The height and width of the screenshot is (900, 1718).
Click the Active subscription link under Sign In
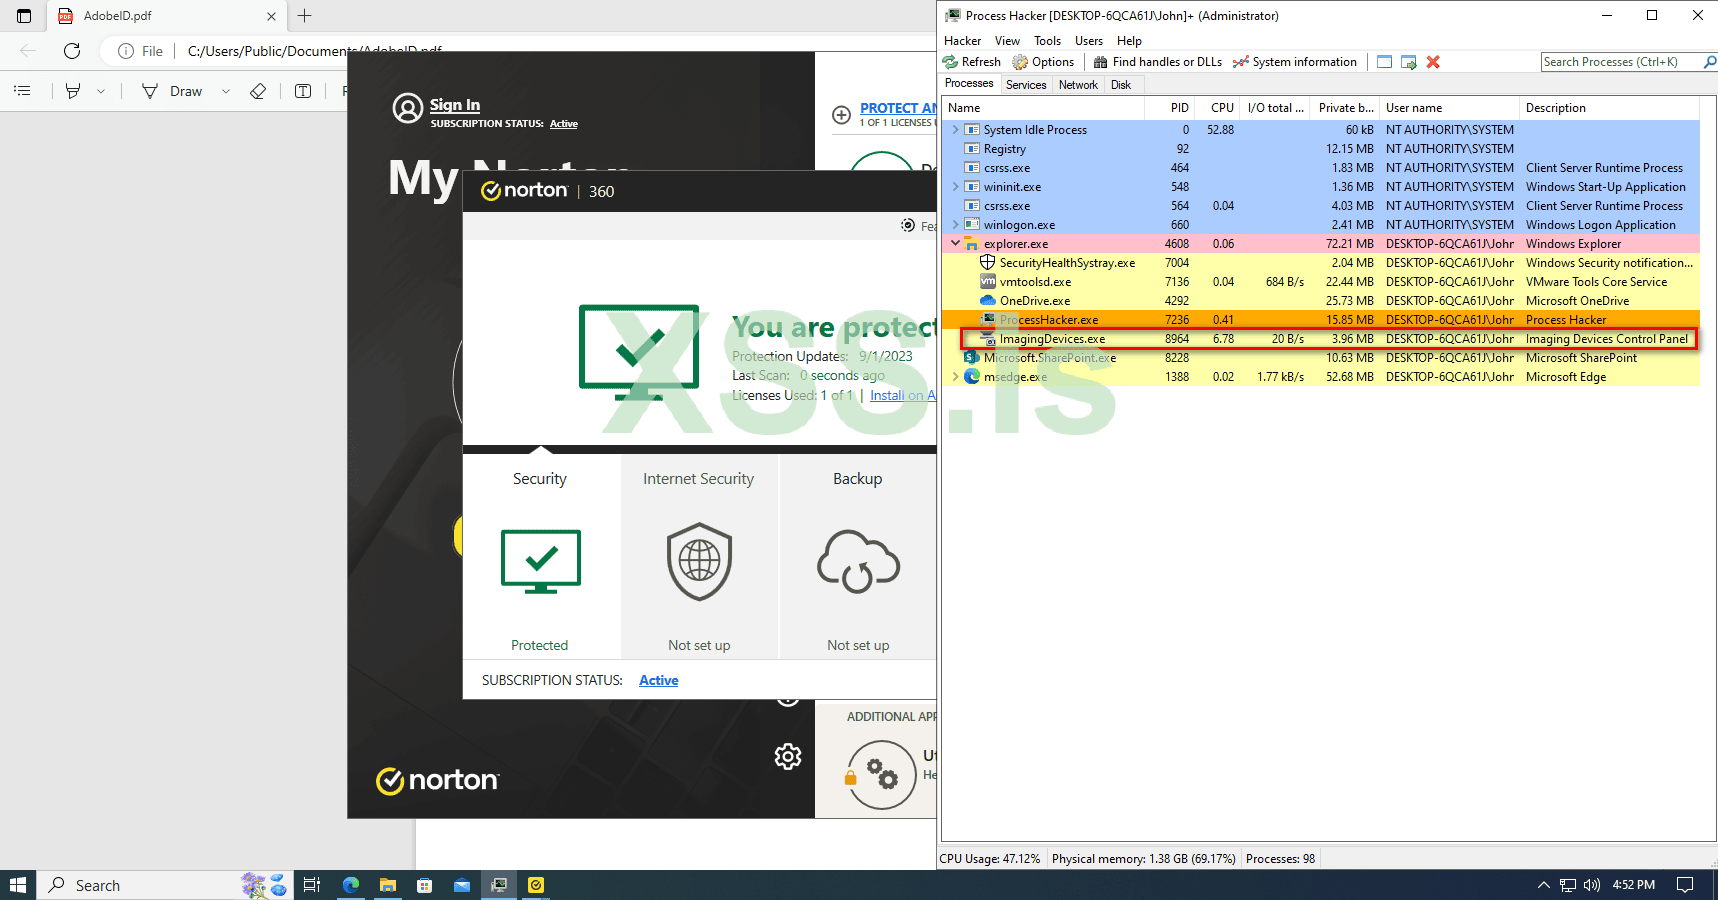[x=564, y=124]
